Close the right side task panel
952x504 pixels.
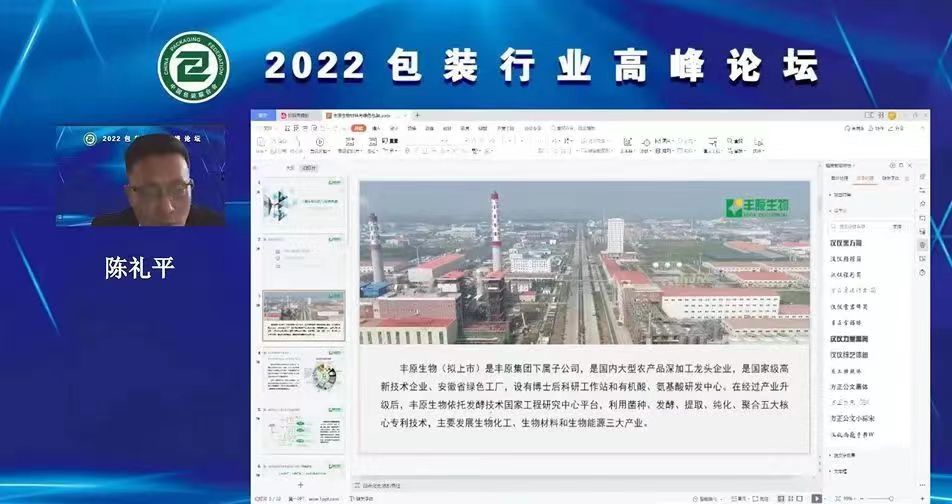click(910, 165)
